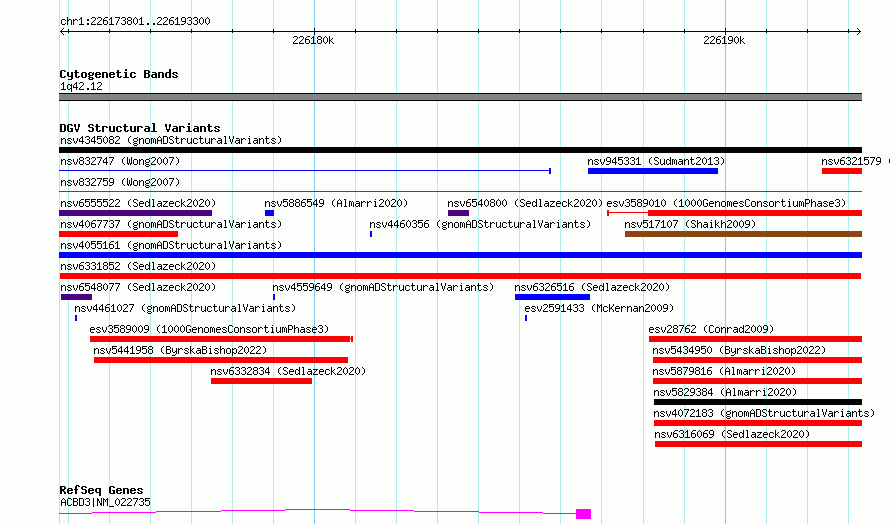Screen dimensions: 890x524
Task: Open nsv5879816 (Almarri2020) label
Action: pos(724,371)
